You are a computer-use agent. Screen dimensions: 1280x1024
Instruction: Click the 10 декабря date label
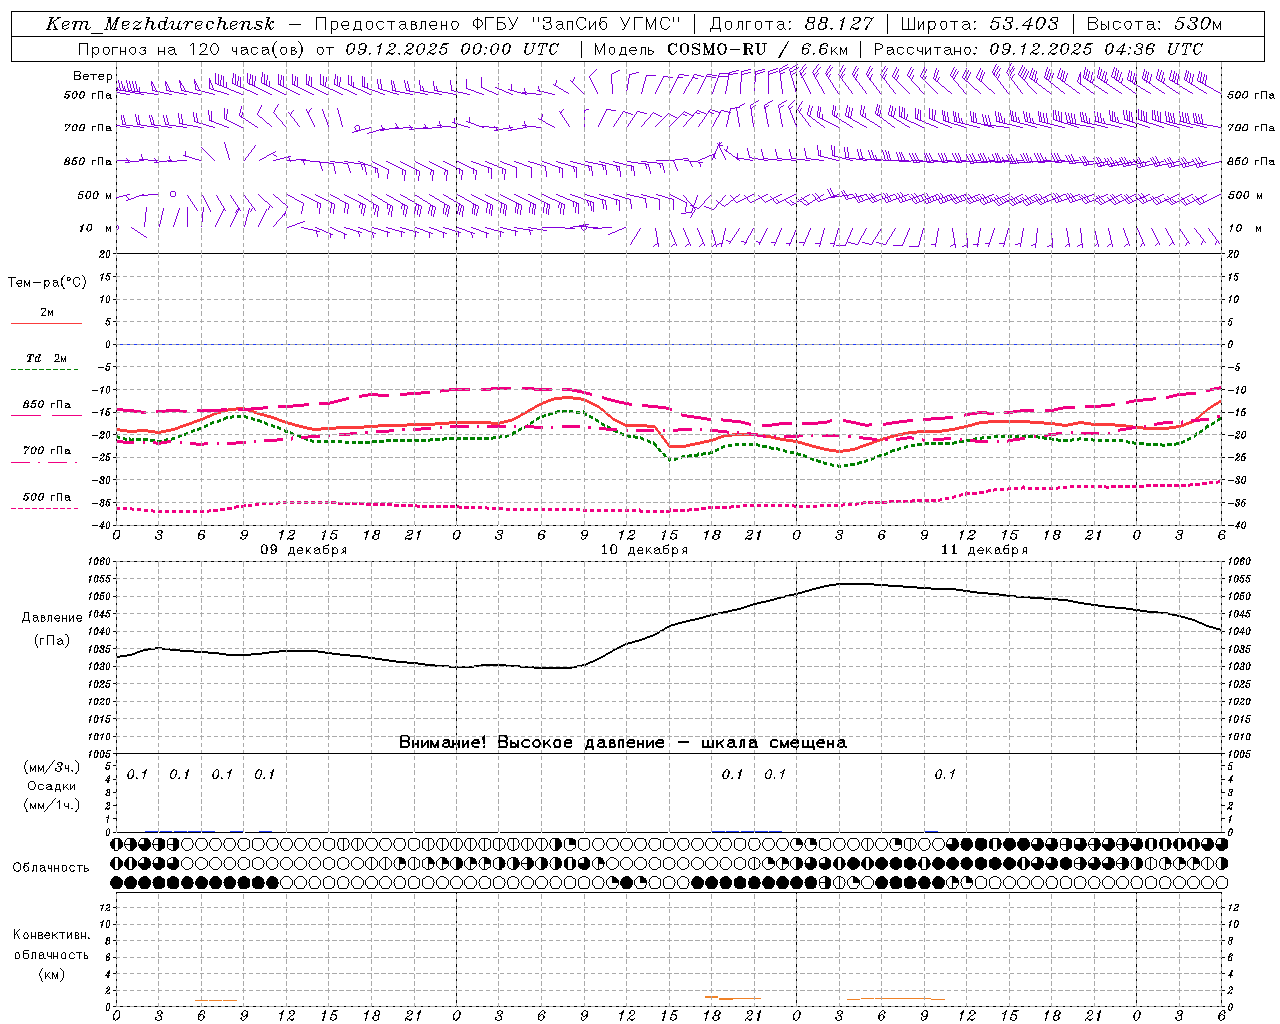pos(643,550)
